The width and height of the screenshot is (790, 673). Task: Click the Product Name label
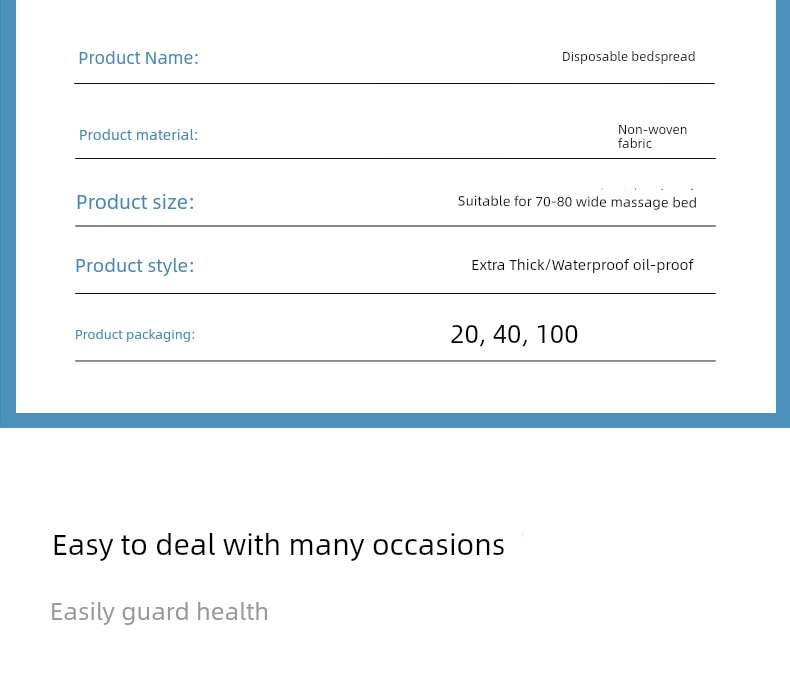(x=139, y=58)
